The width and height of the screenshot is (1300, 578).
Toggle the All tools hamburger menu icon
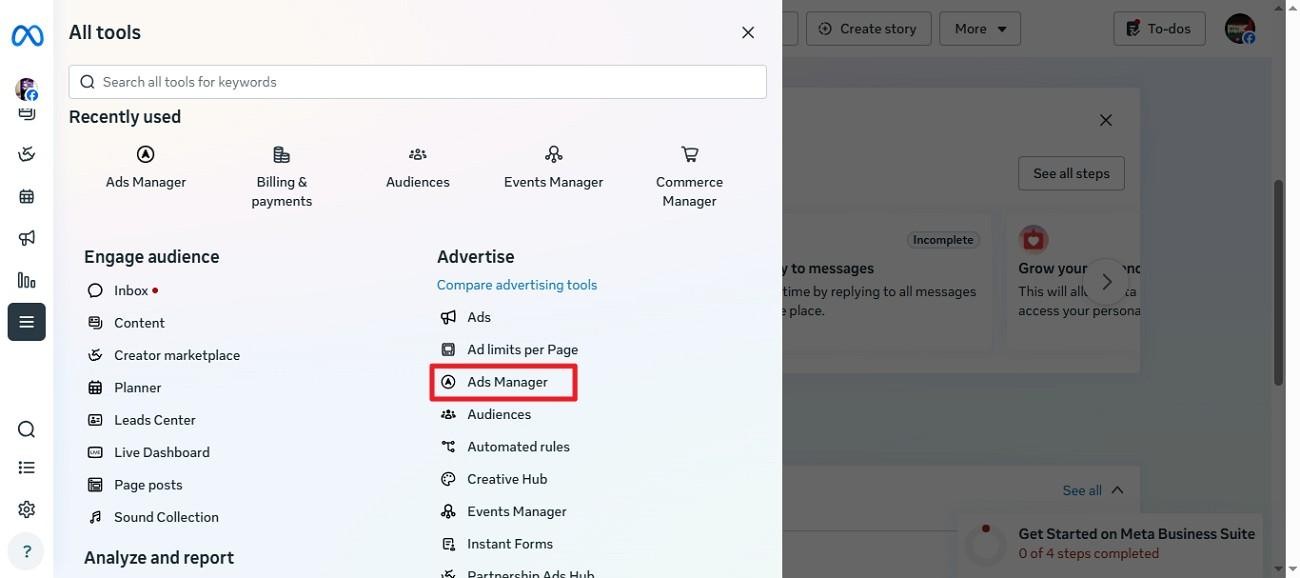point(27,322)
